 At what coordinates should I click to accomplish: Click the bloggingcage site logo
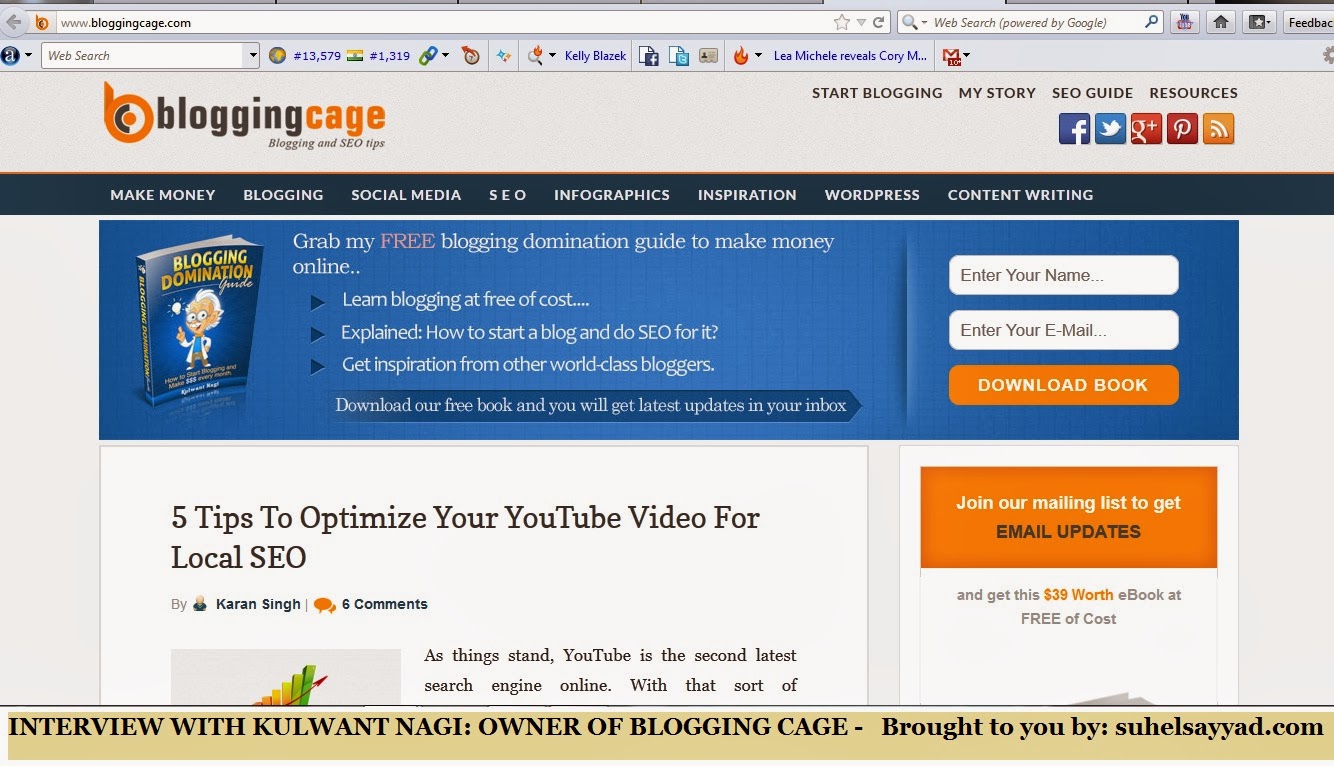coord(244,116)
